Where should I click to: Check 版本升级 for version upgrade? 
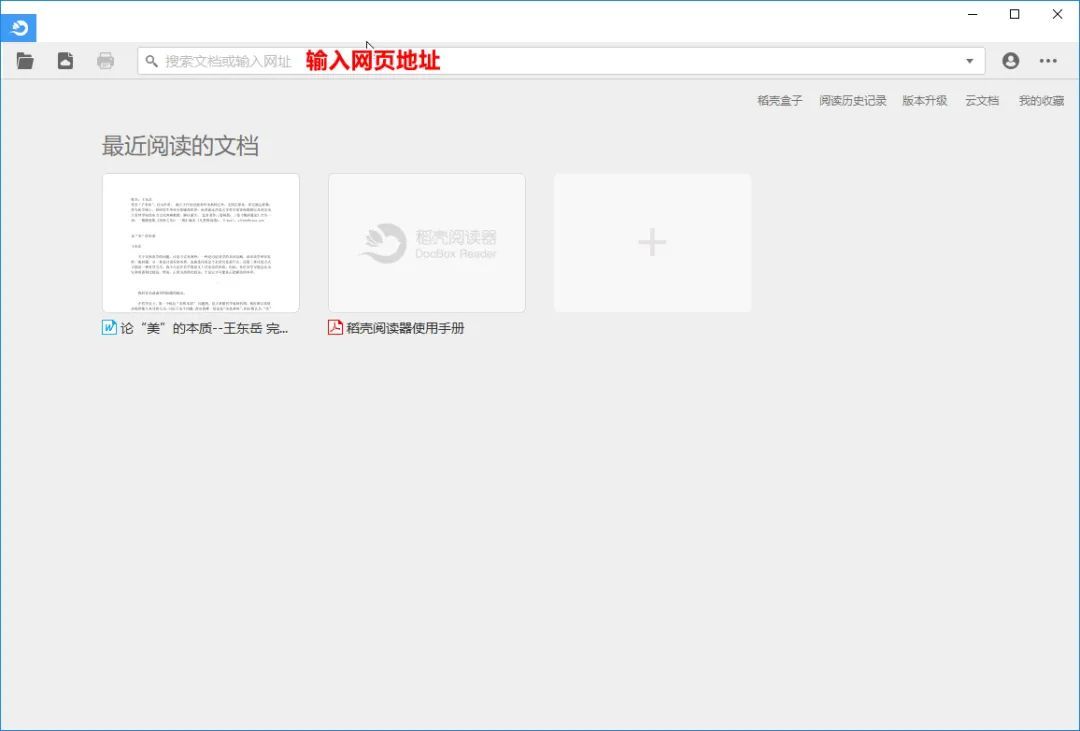point(924,100)
